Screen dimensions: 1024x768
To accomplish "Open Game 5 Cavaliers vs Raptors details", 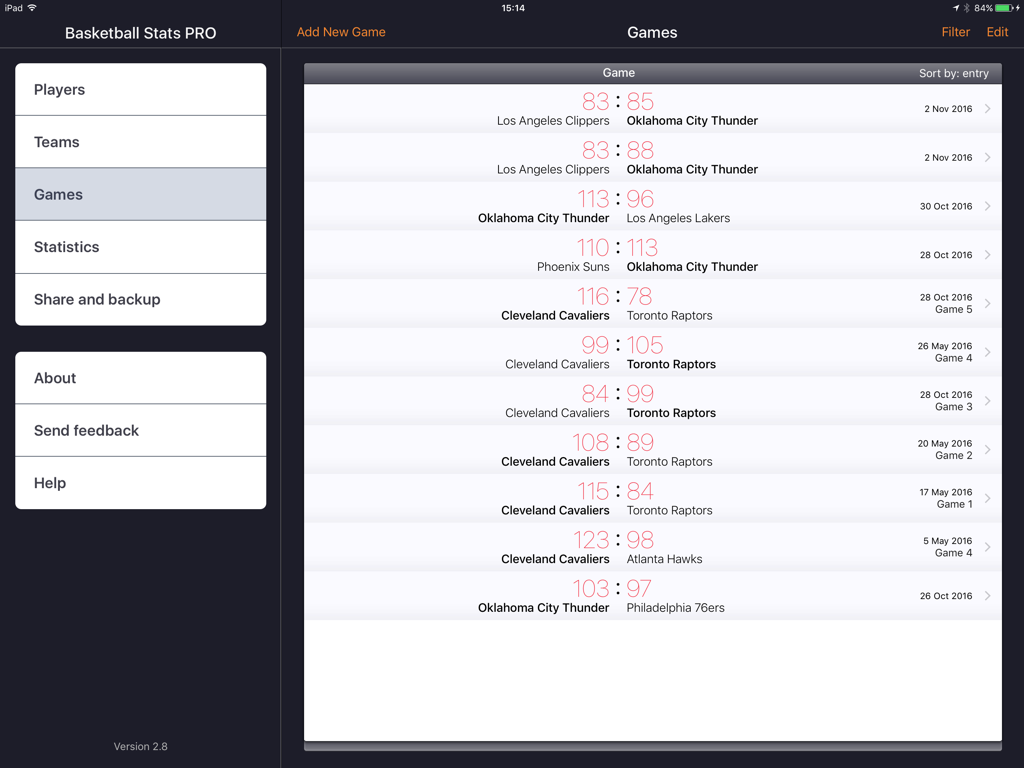I will click(652, 304).
